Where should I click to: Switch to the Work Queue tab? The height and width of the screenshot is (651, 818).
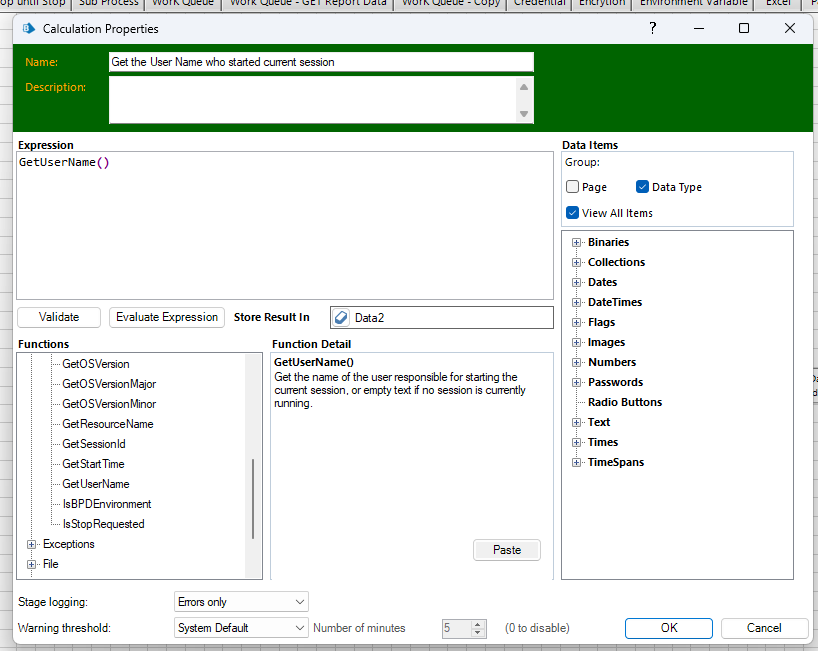182,3
